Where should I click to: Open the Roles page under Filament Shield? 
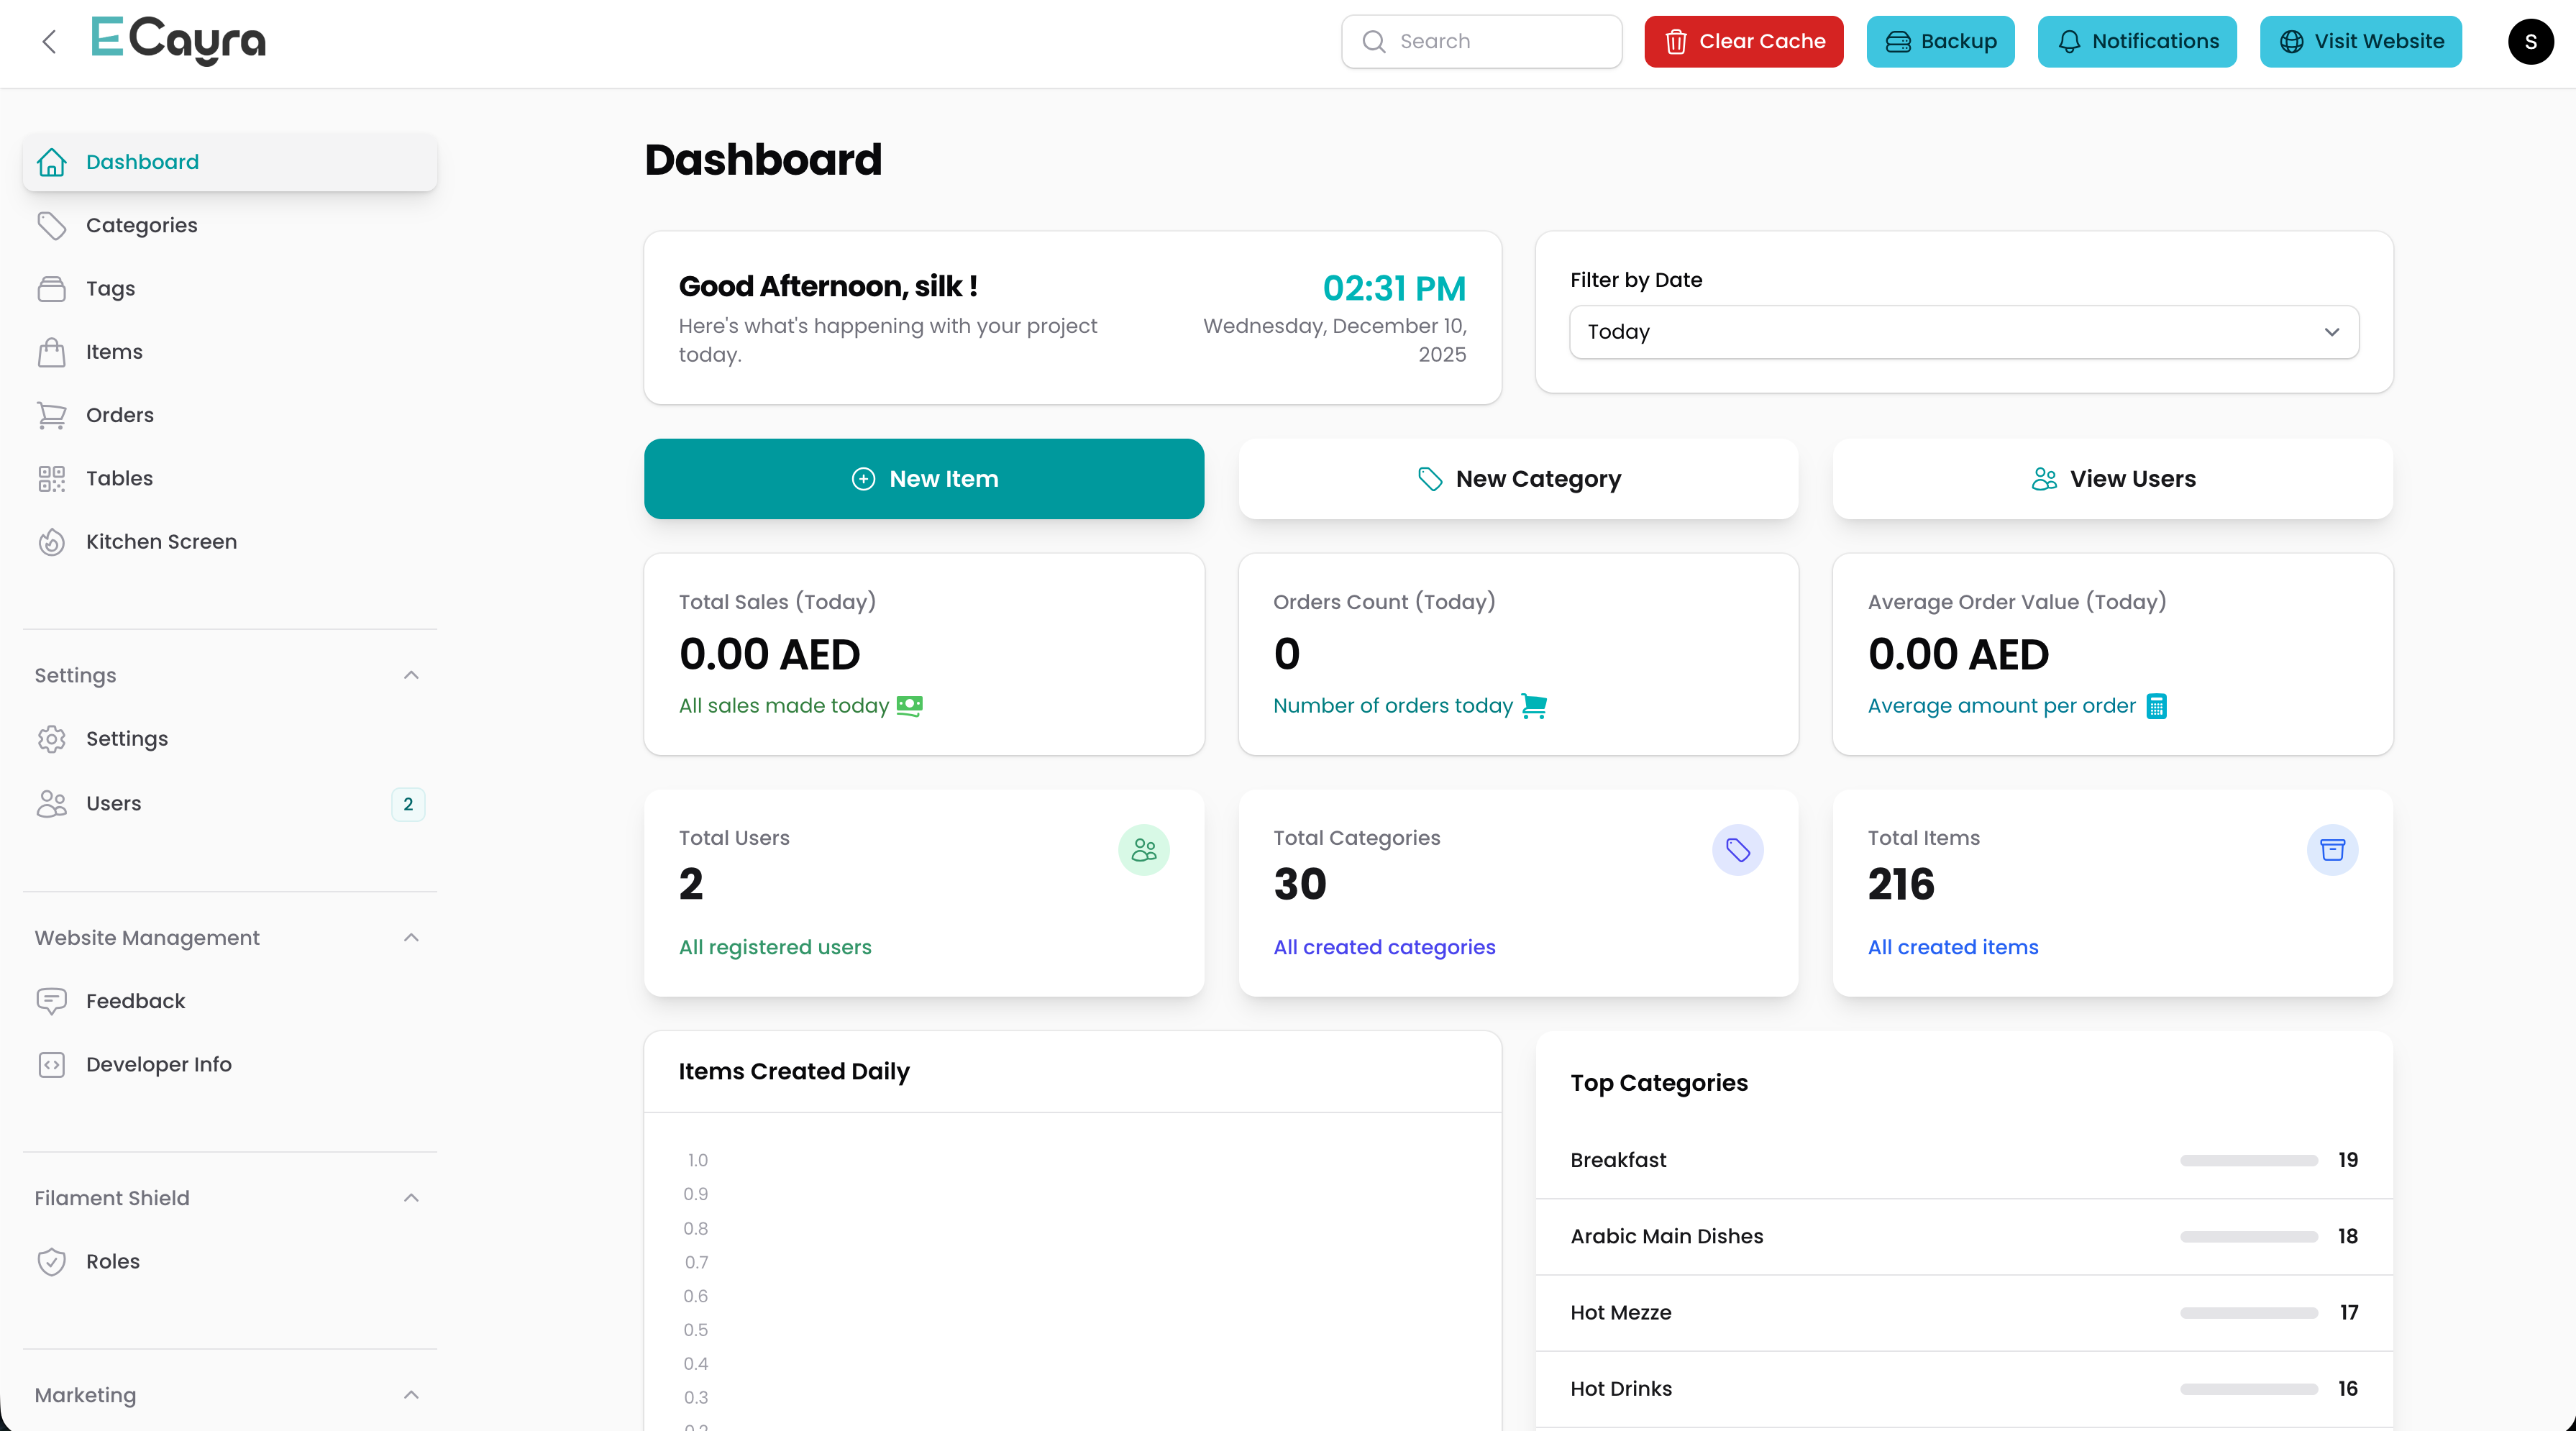coord(112,1261)
